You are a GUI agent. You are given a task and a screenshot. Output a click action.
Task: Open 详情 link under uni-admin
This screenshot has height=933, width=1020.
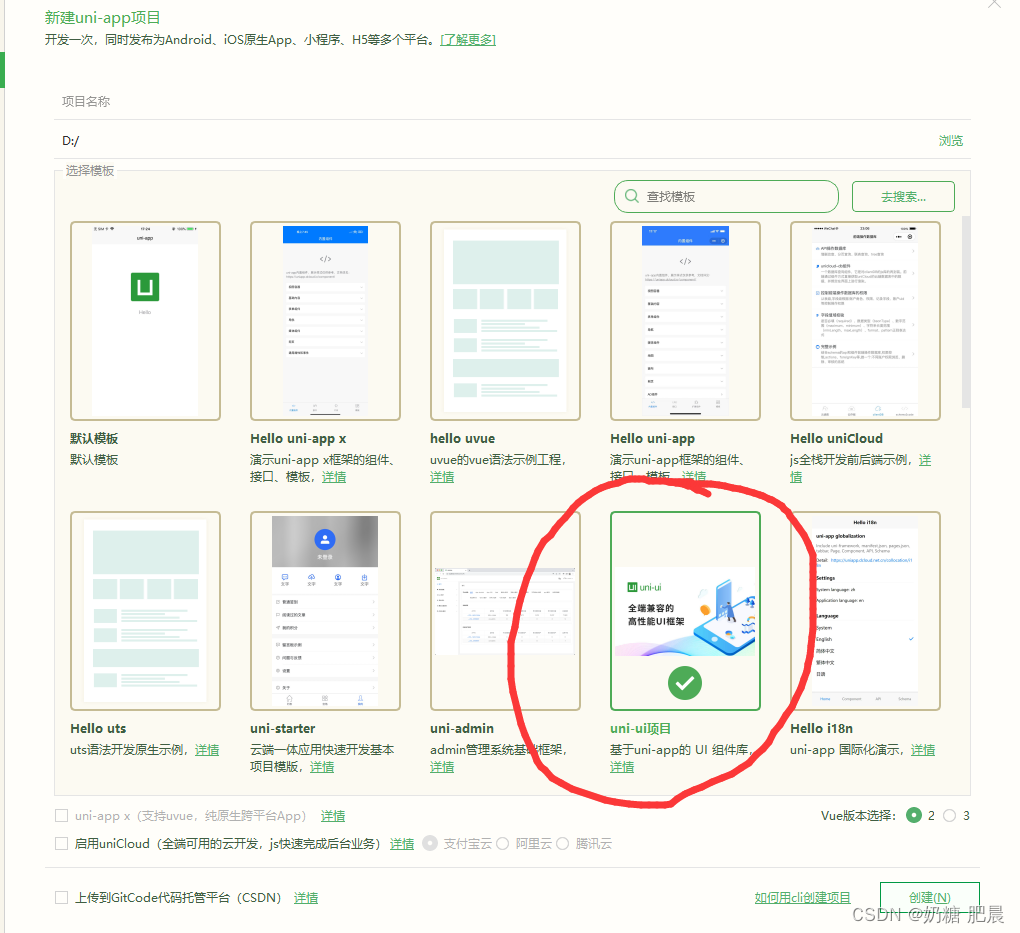point(442,766)
